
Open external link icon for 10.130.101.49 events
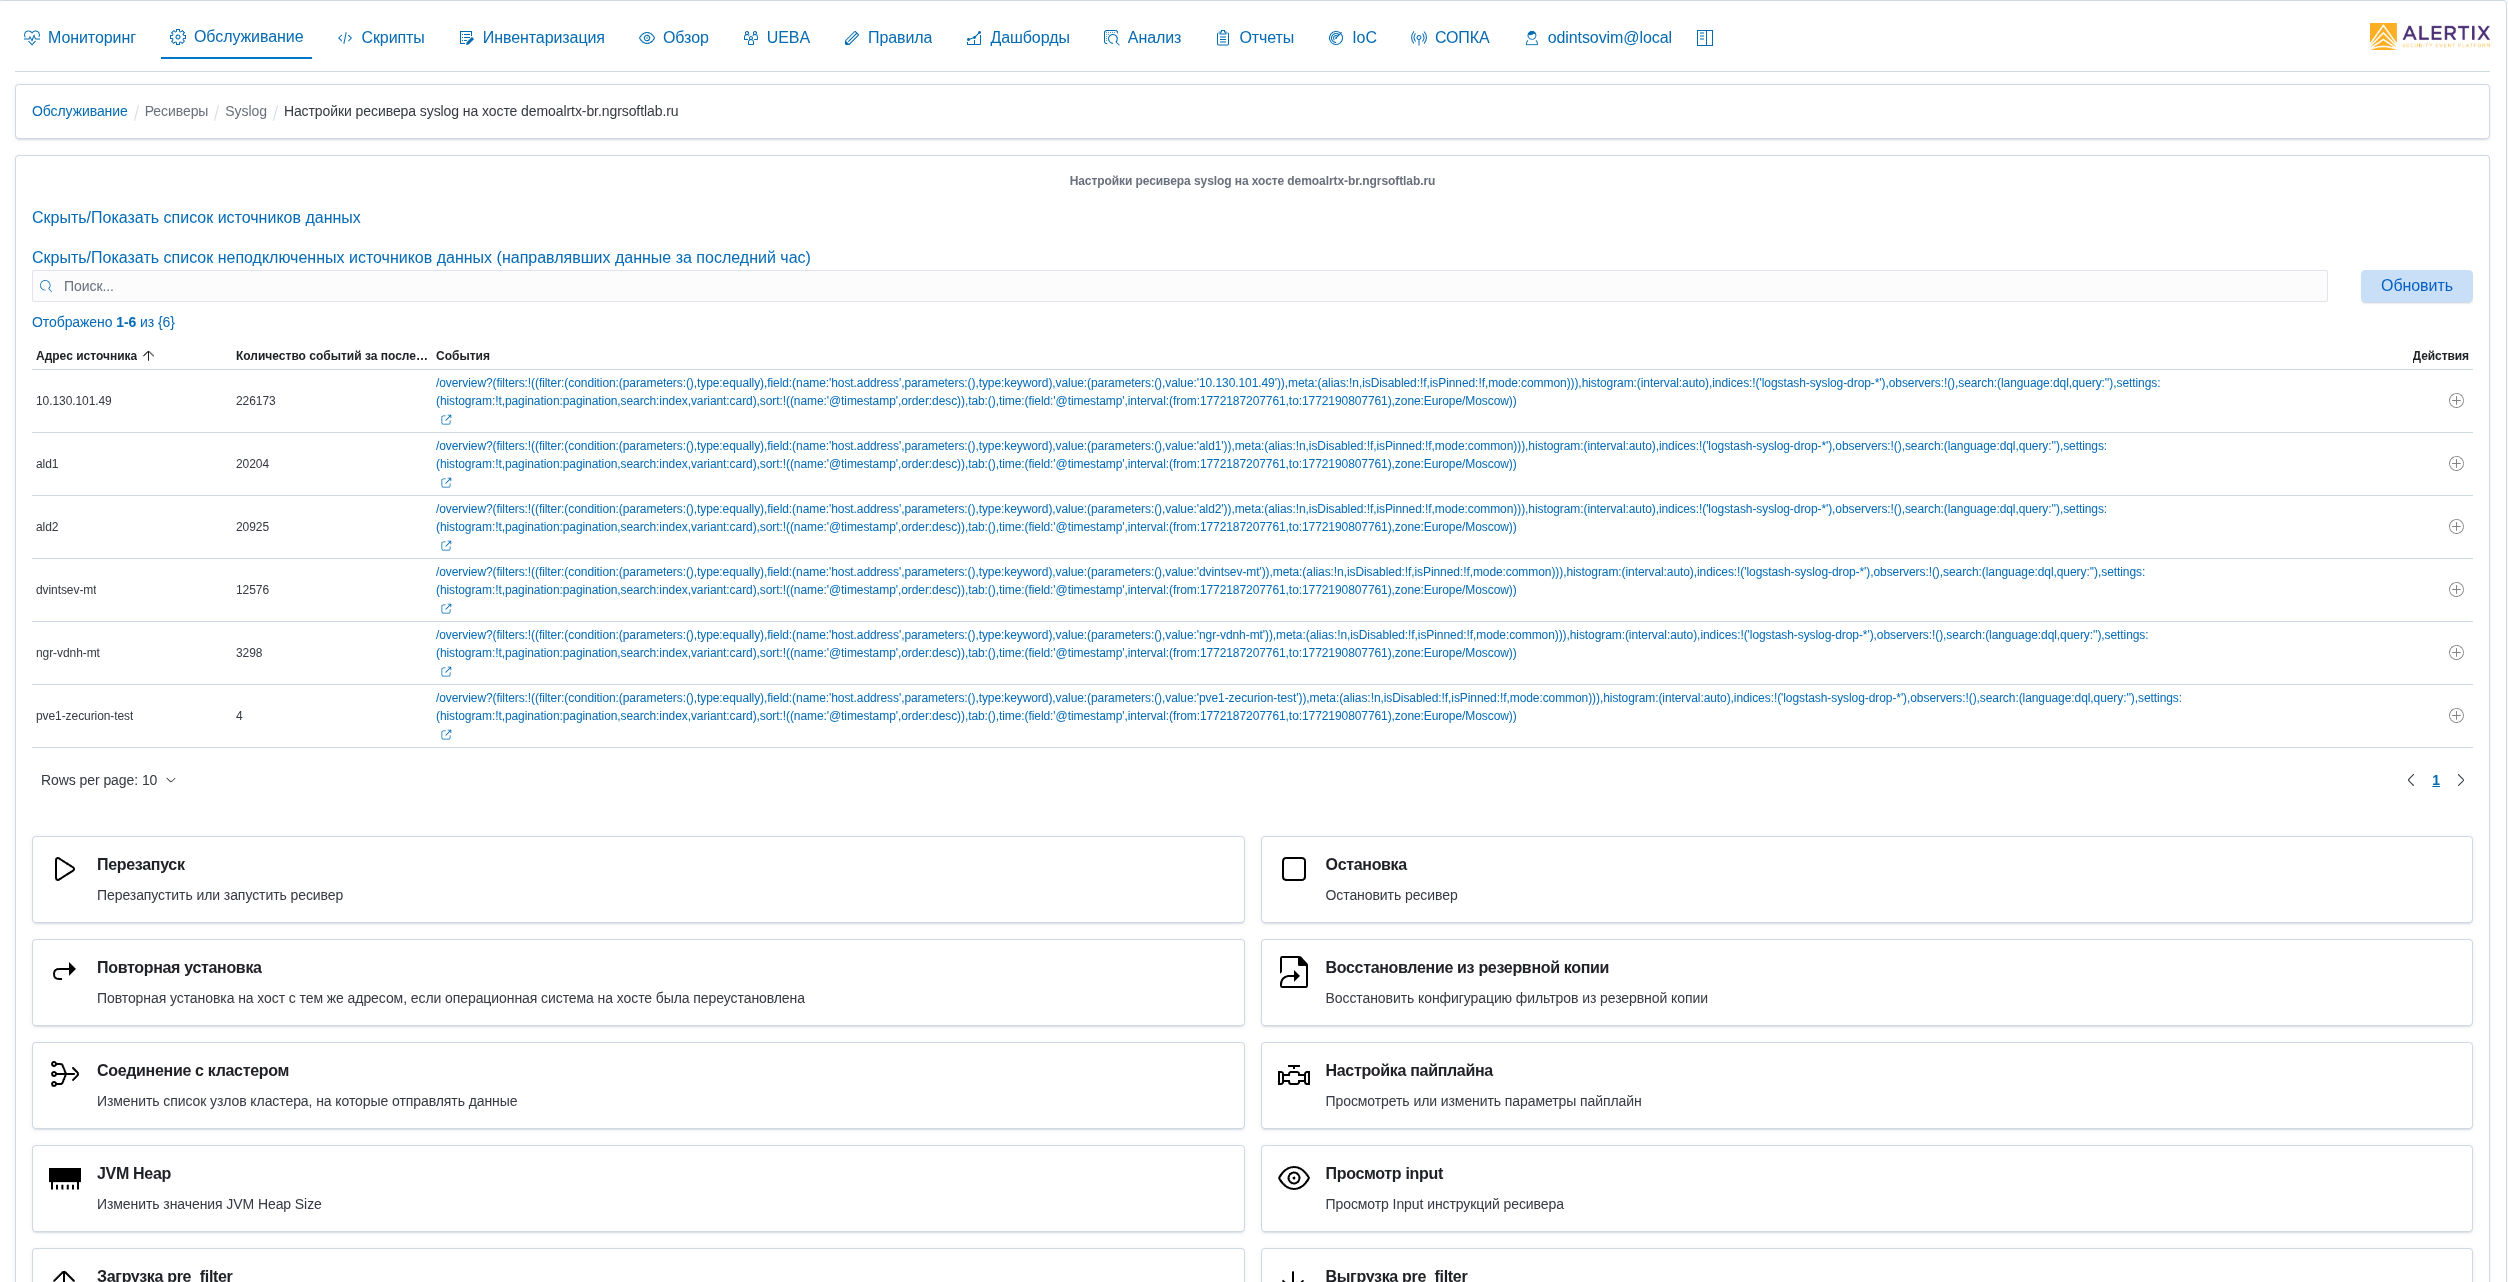[x=446, y=420]
